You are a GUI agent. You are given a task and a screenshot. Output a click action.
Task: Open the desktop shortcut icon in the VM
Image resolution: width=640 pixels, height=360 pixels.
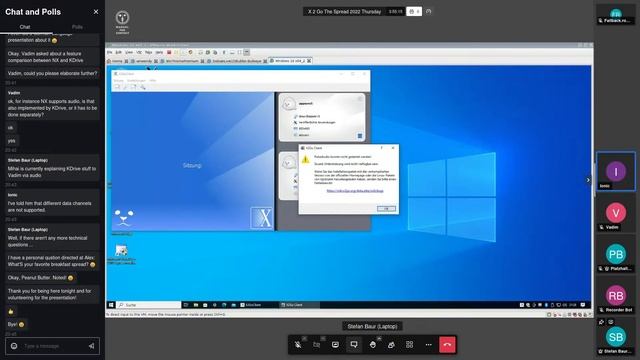pos(121,254)
